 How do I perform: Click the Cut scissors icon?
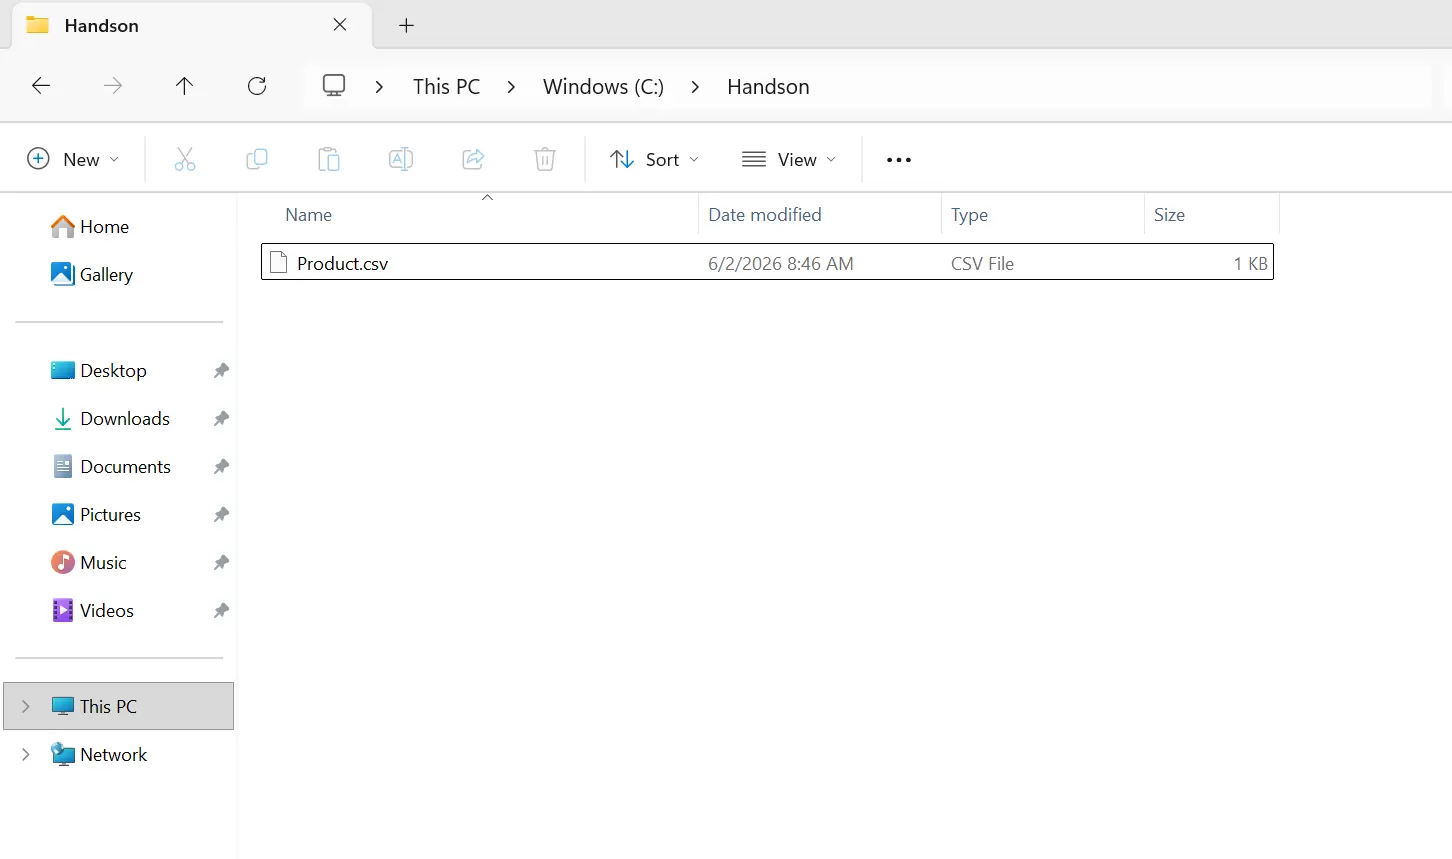(185, 159)
